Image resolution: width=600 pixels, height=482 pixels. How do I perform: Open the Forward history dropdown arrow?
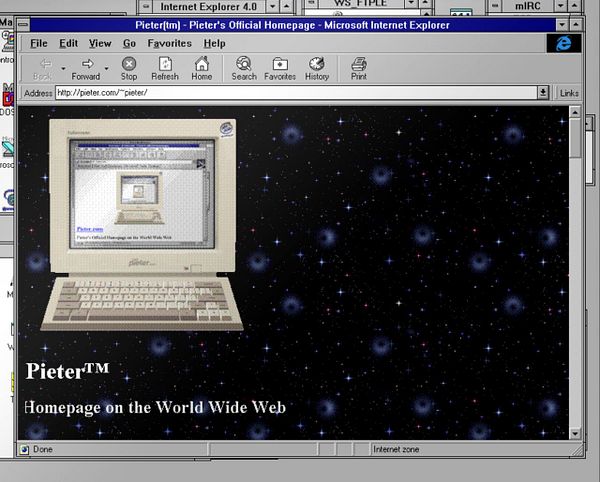(106, 69)
